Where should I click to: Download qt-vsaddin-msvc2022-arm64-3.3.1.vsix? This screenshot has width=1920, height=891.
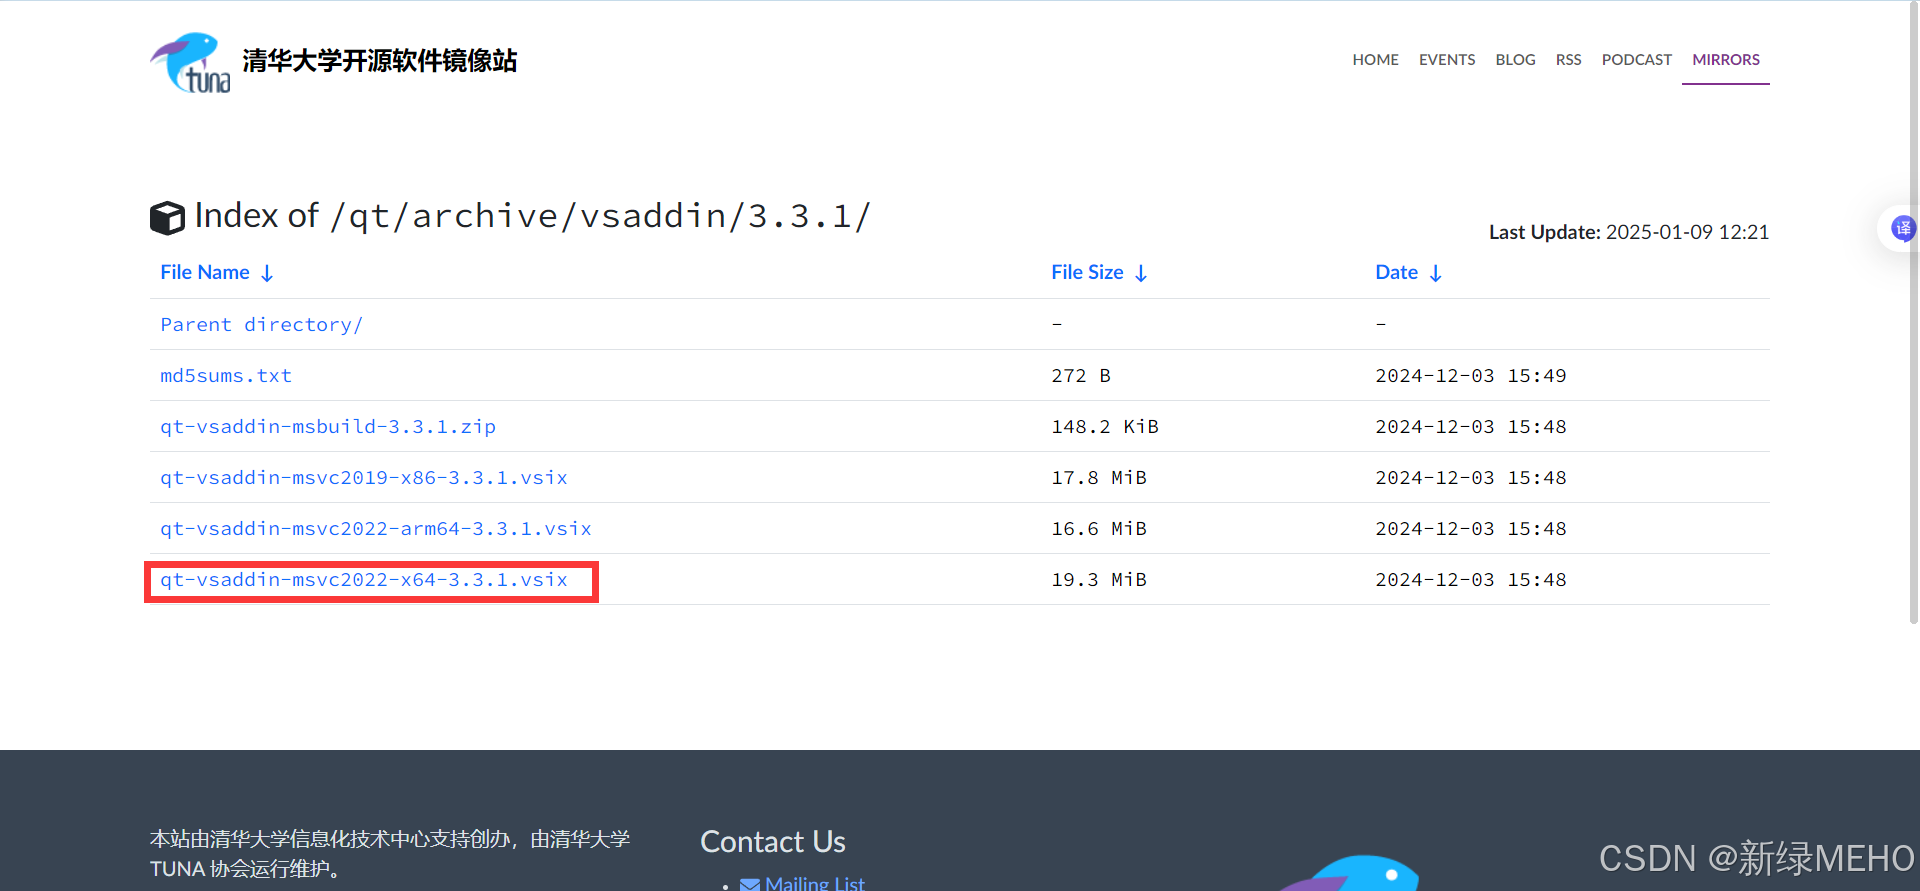point(376,529)
